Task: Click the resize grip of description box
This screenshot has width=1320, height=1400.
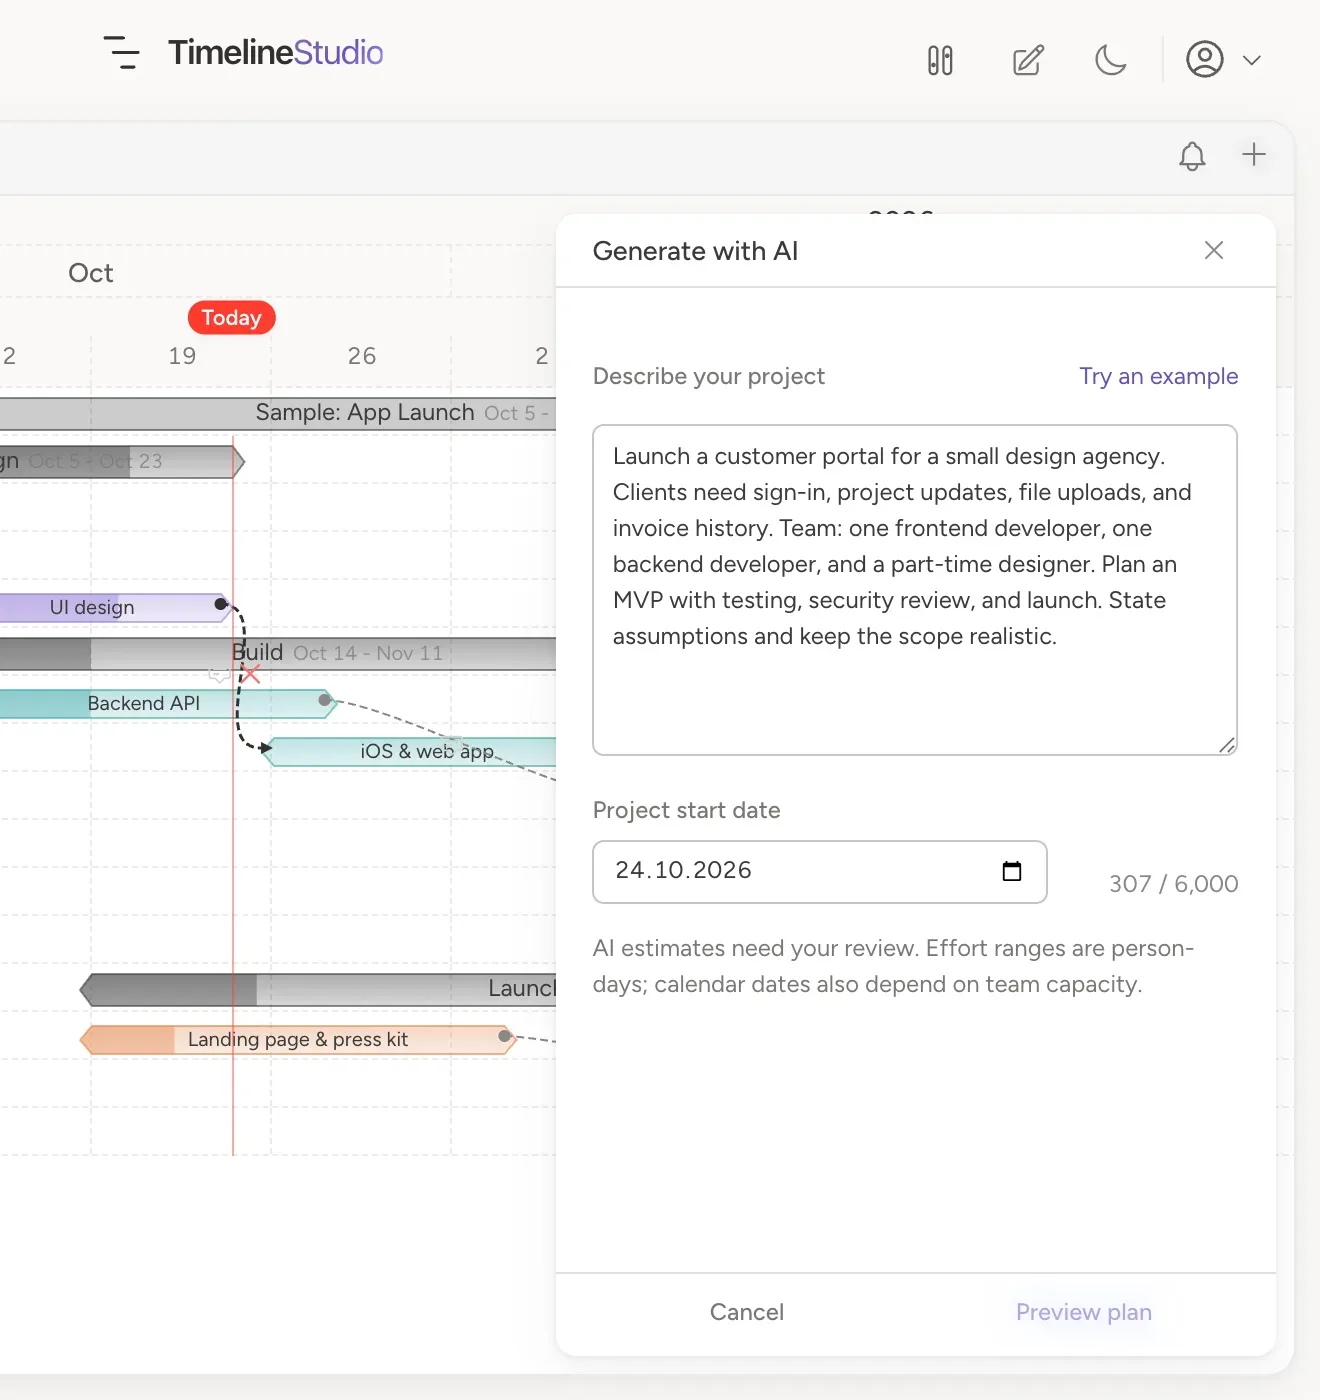Action: point(1227,745)
